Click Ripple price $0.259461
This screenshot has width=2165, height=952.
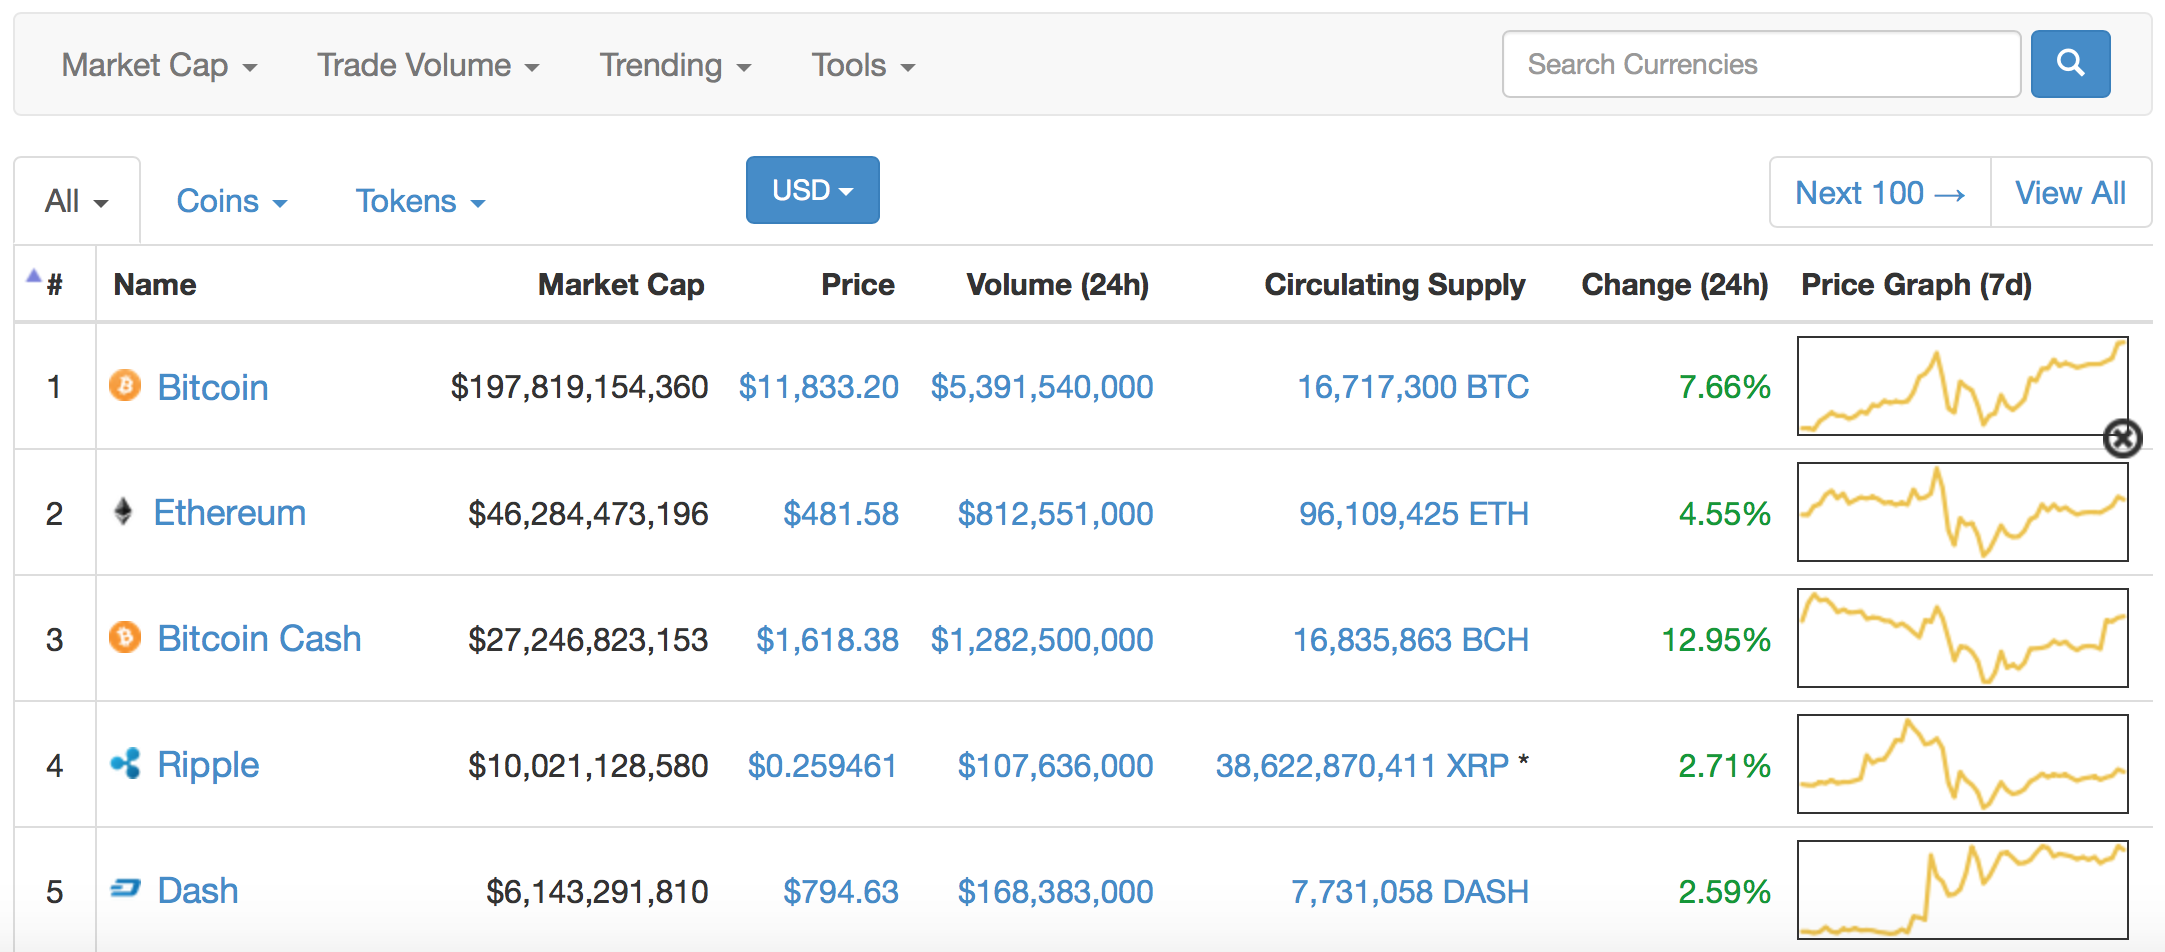(x=822, y=766)
